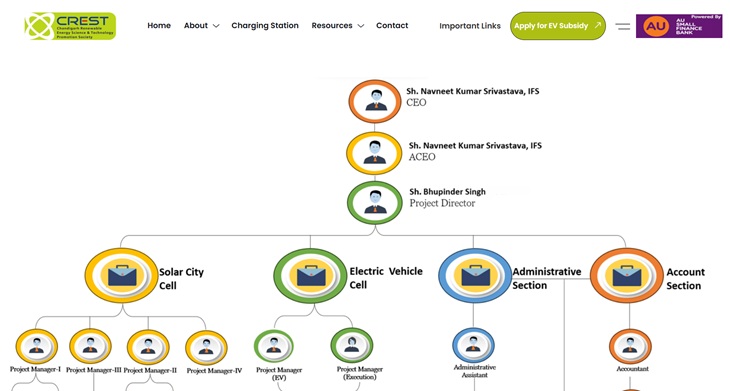Click the Project Manager (EV) label
Screen dimensions: 730x391
coord(279,374)
